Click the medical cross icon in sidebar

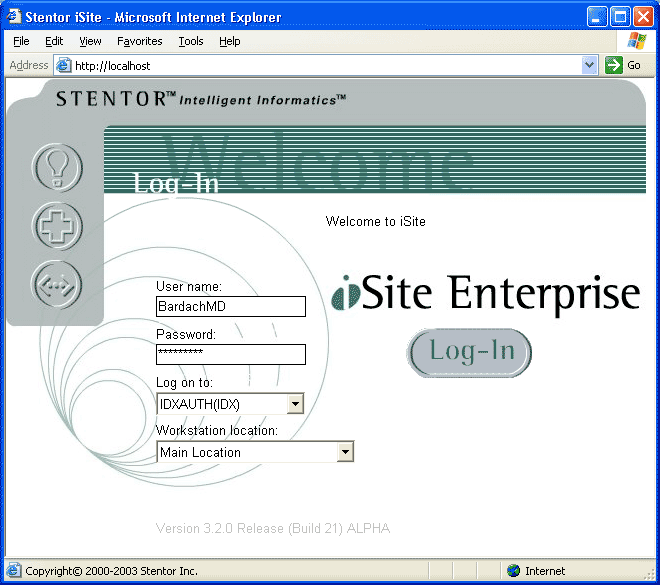click(x=58, y=226)
